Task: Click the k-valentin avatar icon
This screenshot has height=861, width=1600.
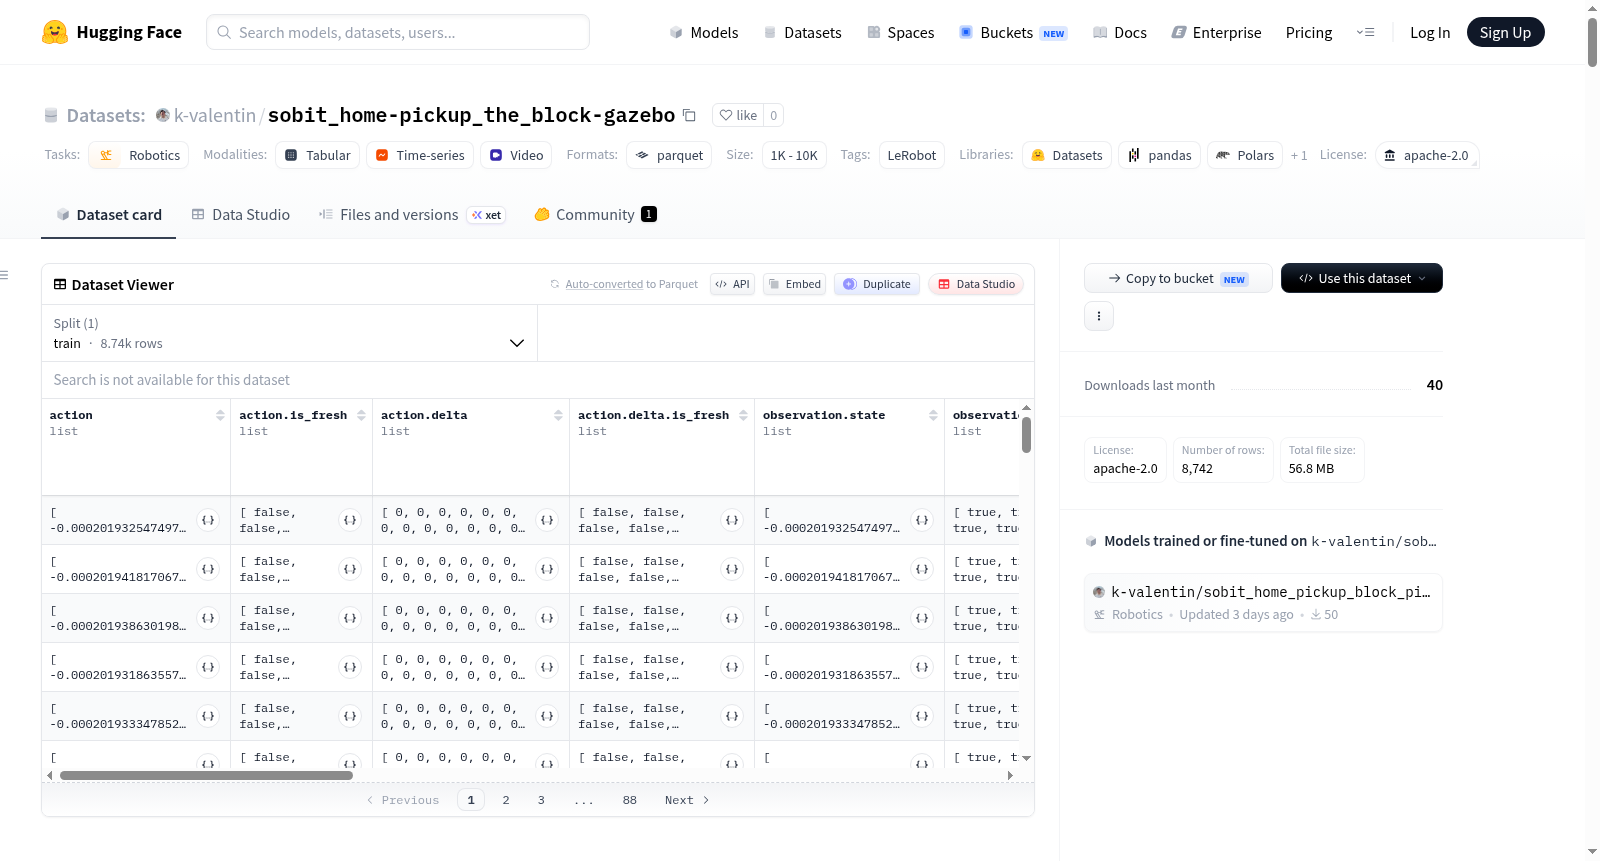Action: (x=163, y=115)
